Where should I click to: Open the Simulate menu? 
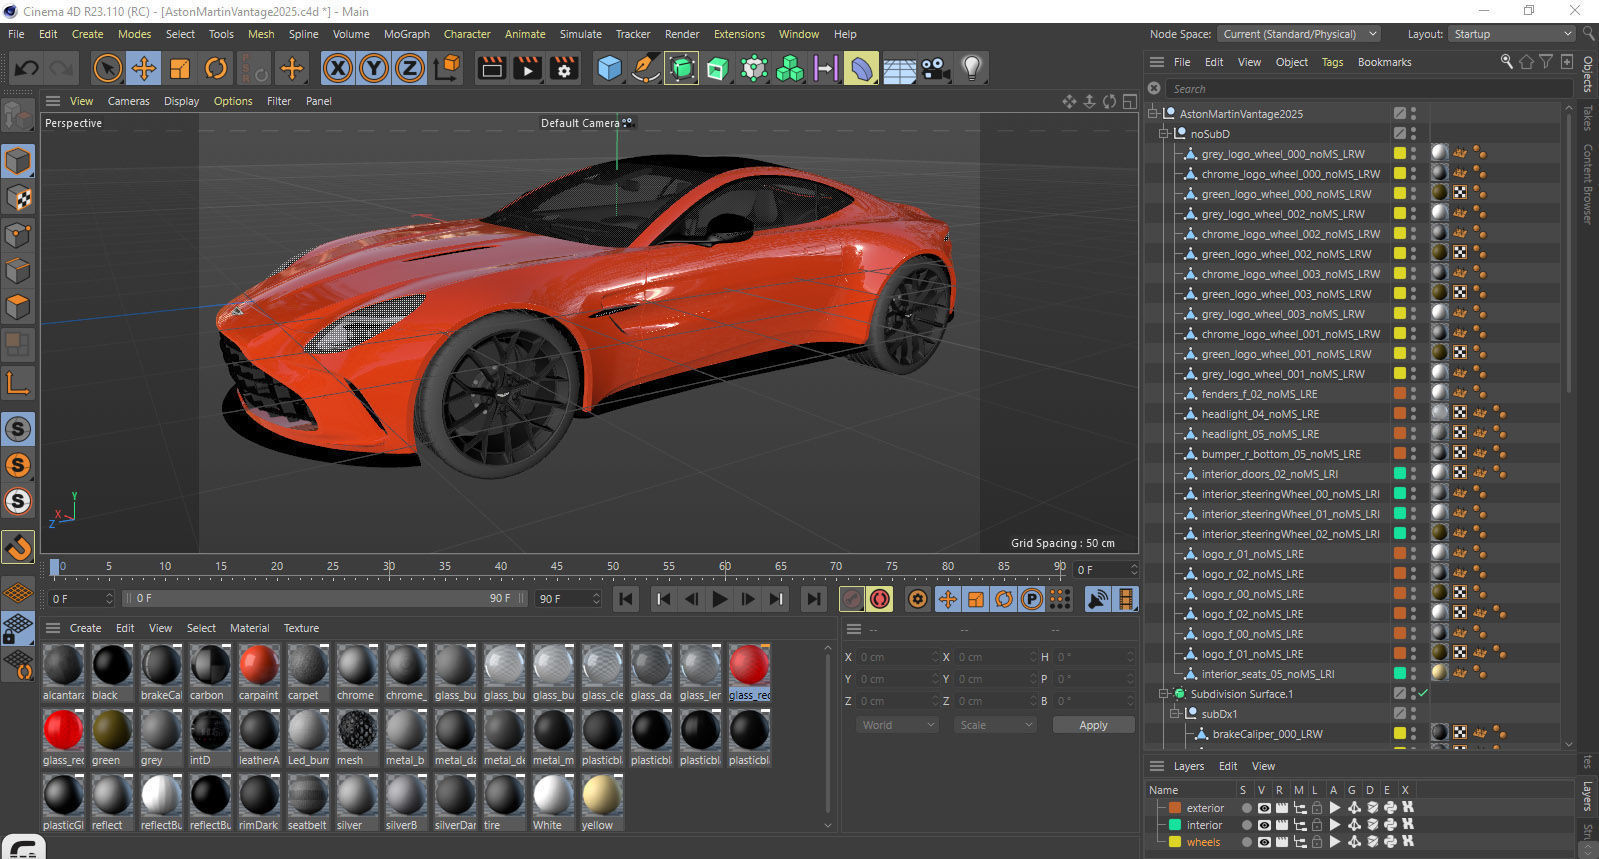(x=581, y=34)
